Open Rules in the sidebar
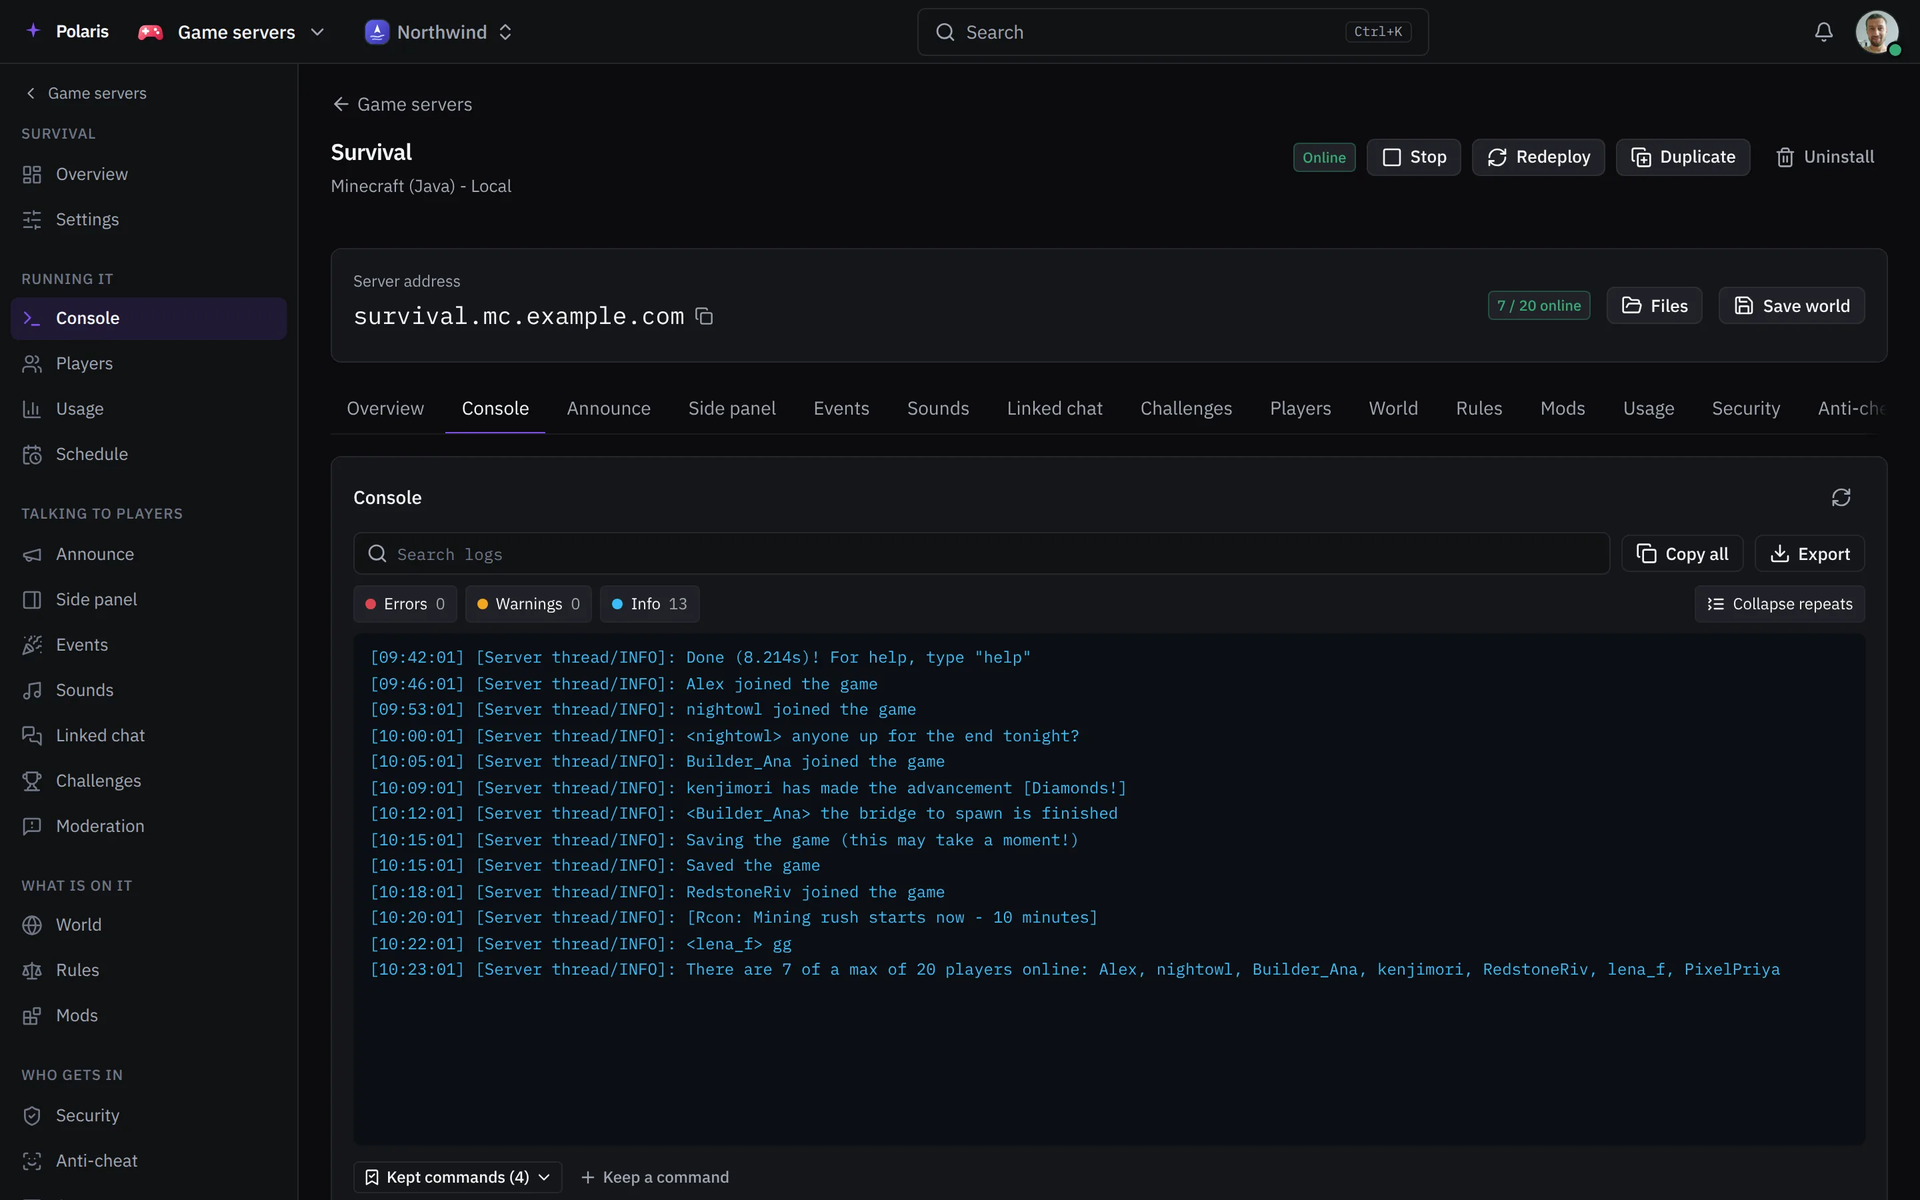 [149, 970]
